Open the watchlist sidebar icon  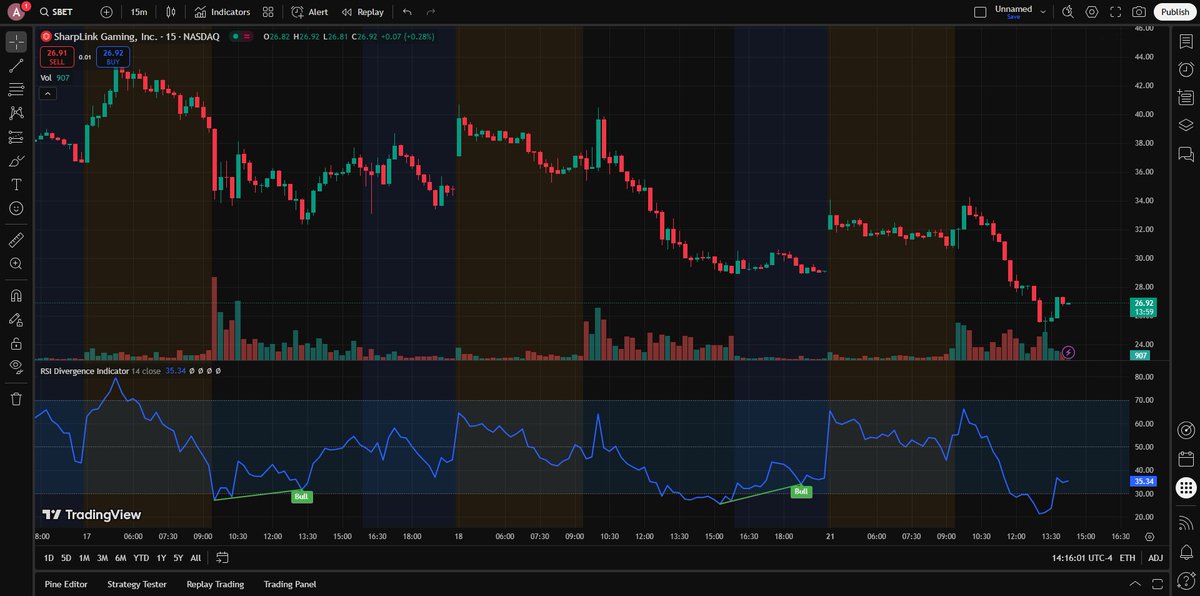(1186, 41)
